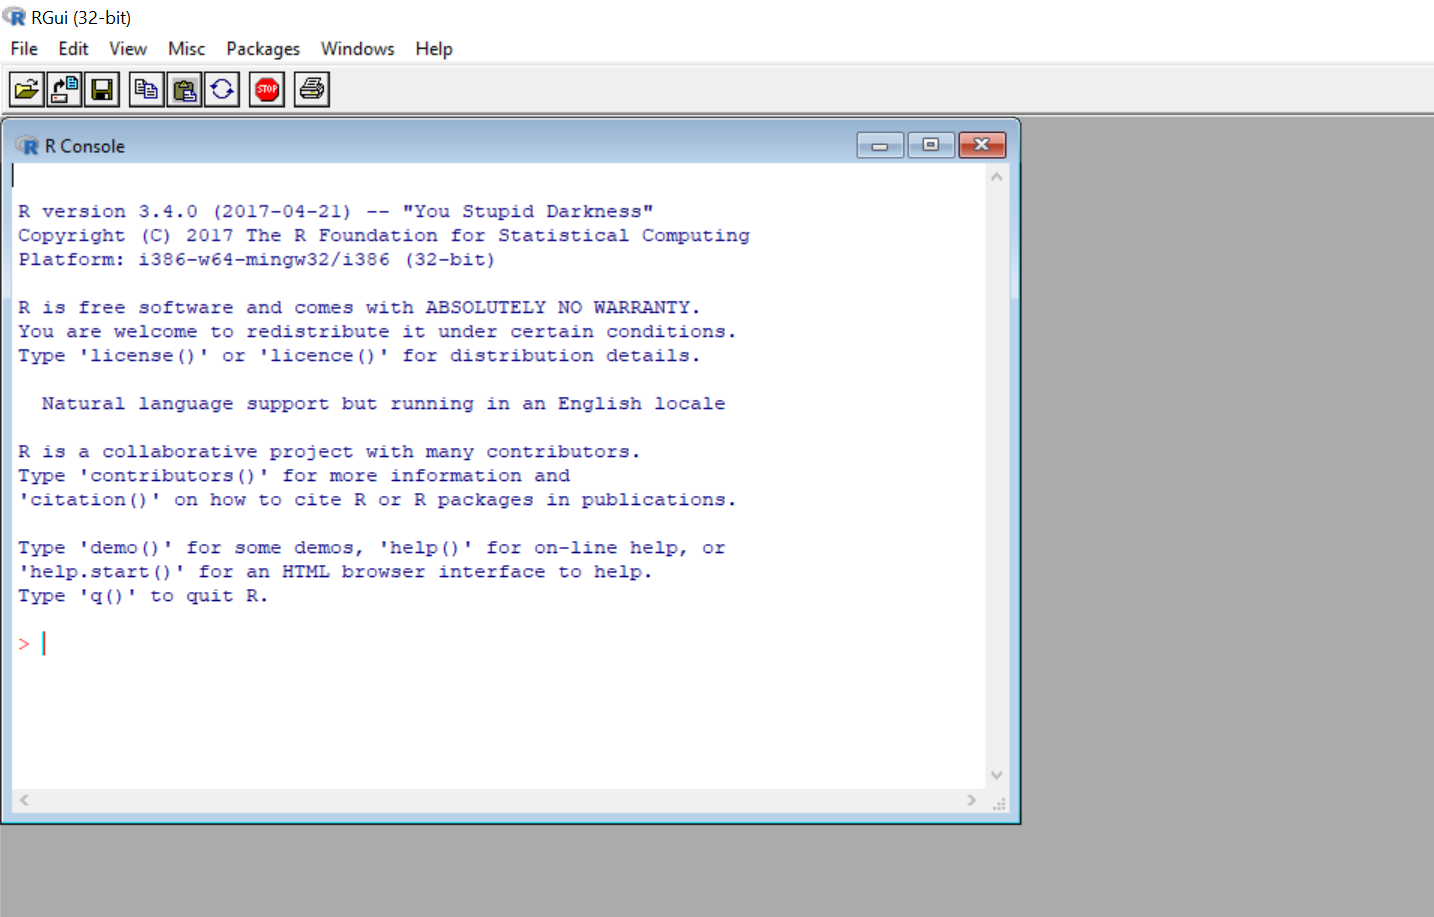Screen dimensions: 1434x917
Task: Click the RGui application icon in title bar
Action: coord(14,17)
